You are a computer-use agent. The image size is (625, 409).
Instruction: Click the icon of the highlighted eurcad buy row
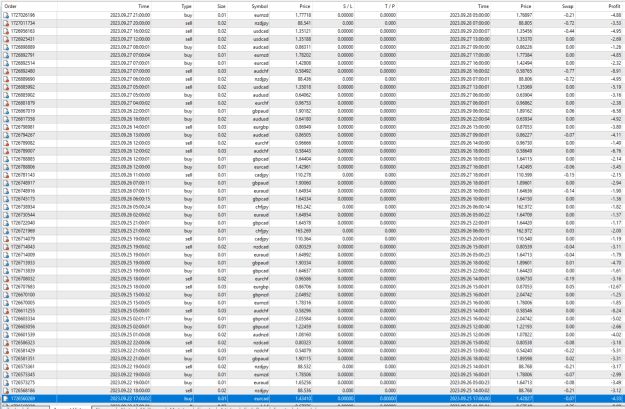coord(6,398)
